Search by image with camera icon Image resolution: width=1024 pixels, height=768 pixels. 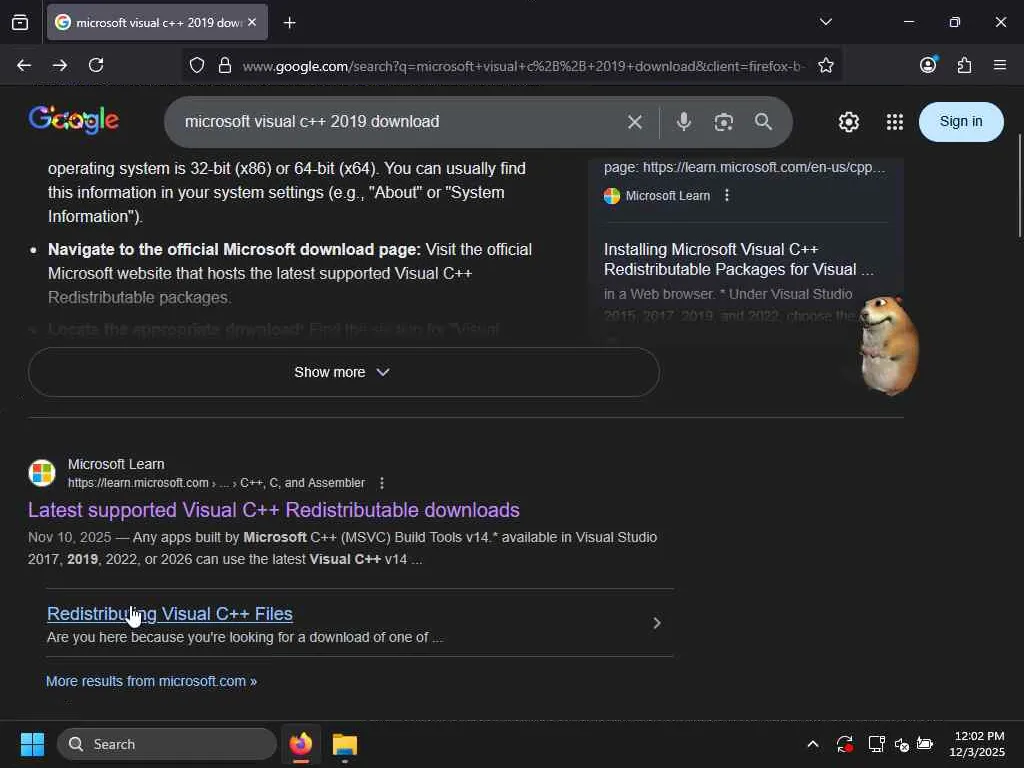[724, 122]
